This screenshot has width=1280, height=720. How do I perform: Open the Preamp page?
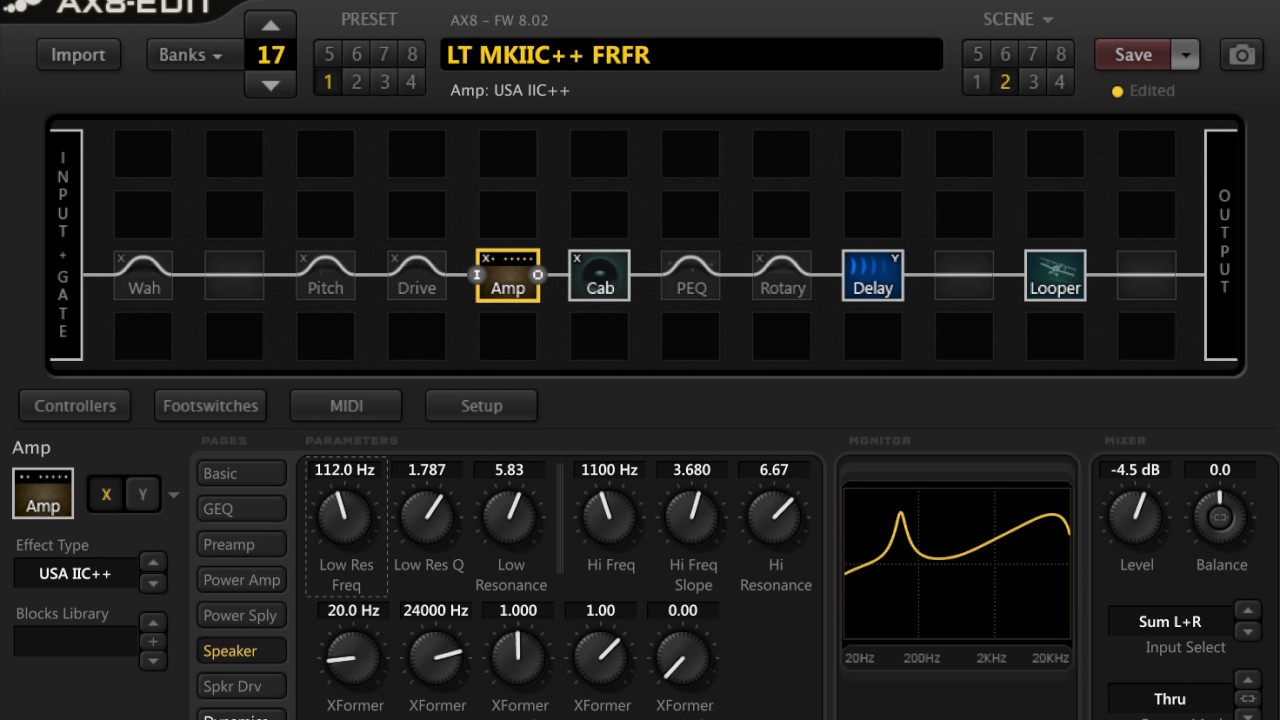pyautogui.click(x=242, y=545)
